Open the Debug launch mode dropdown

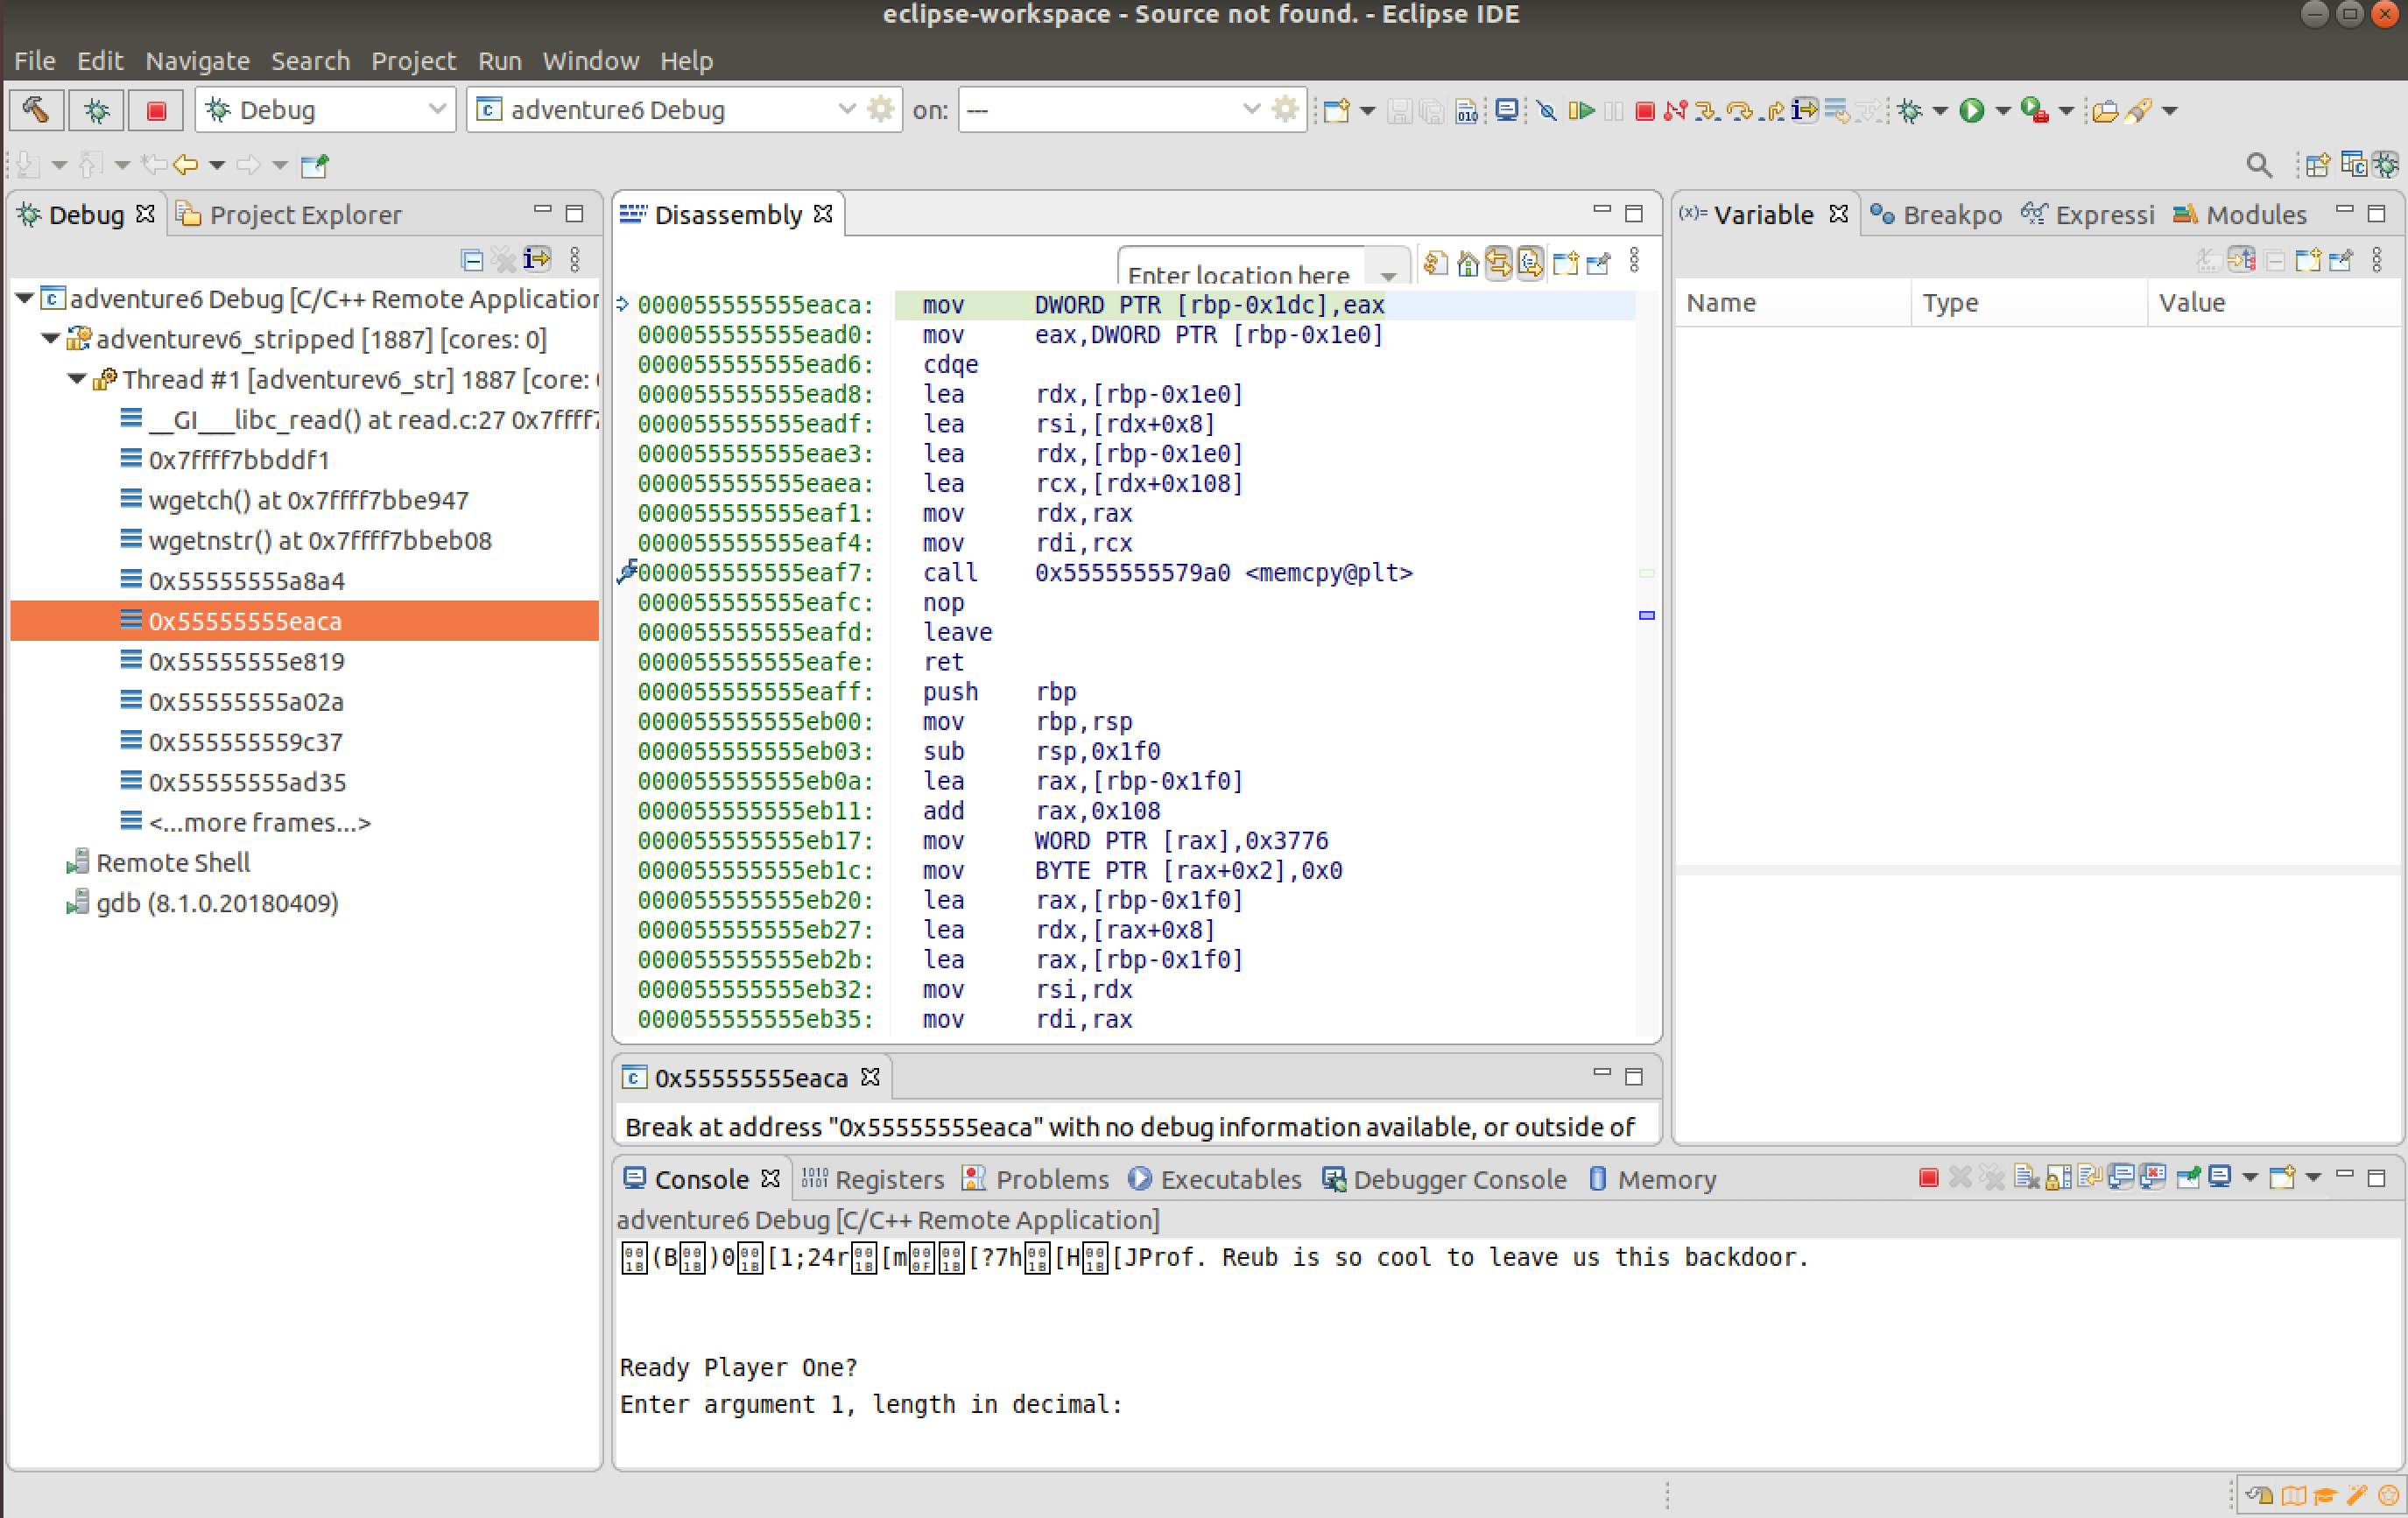tap(437, 110)
